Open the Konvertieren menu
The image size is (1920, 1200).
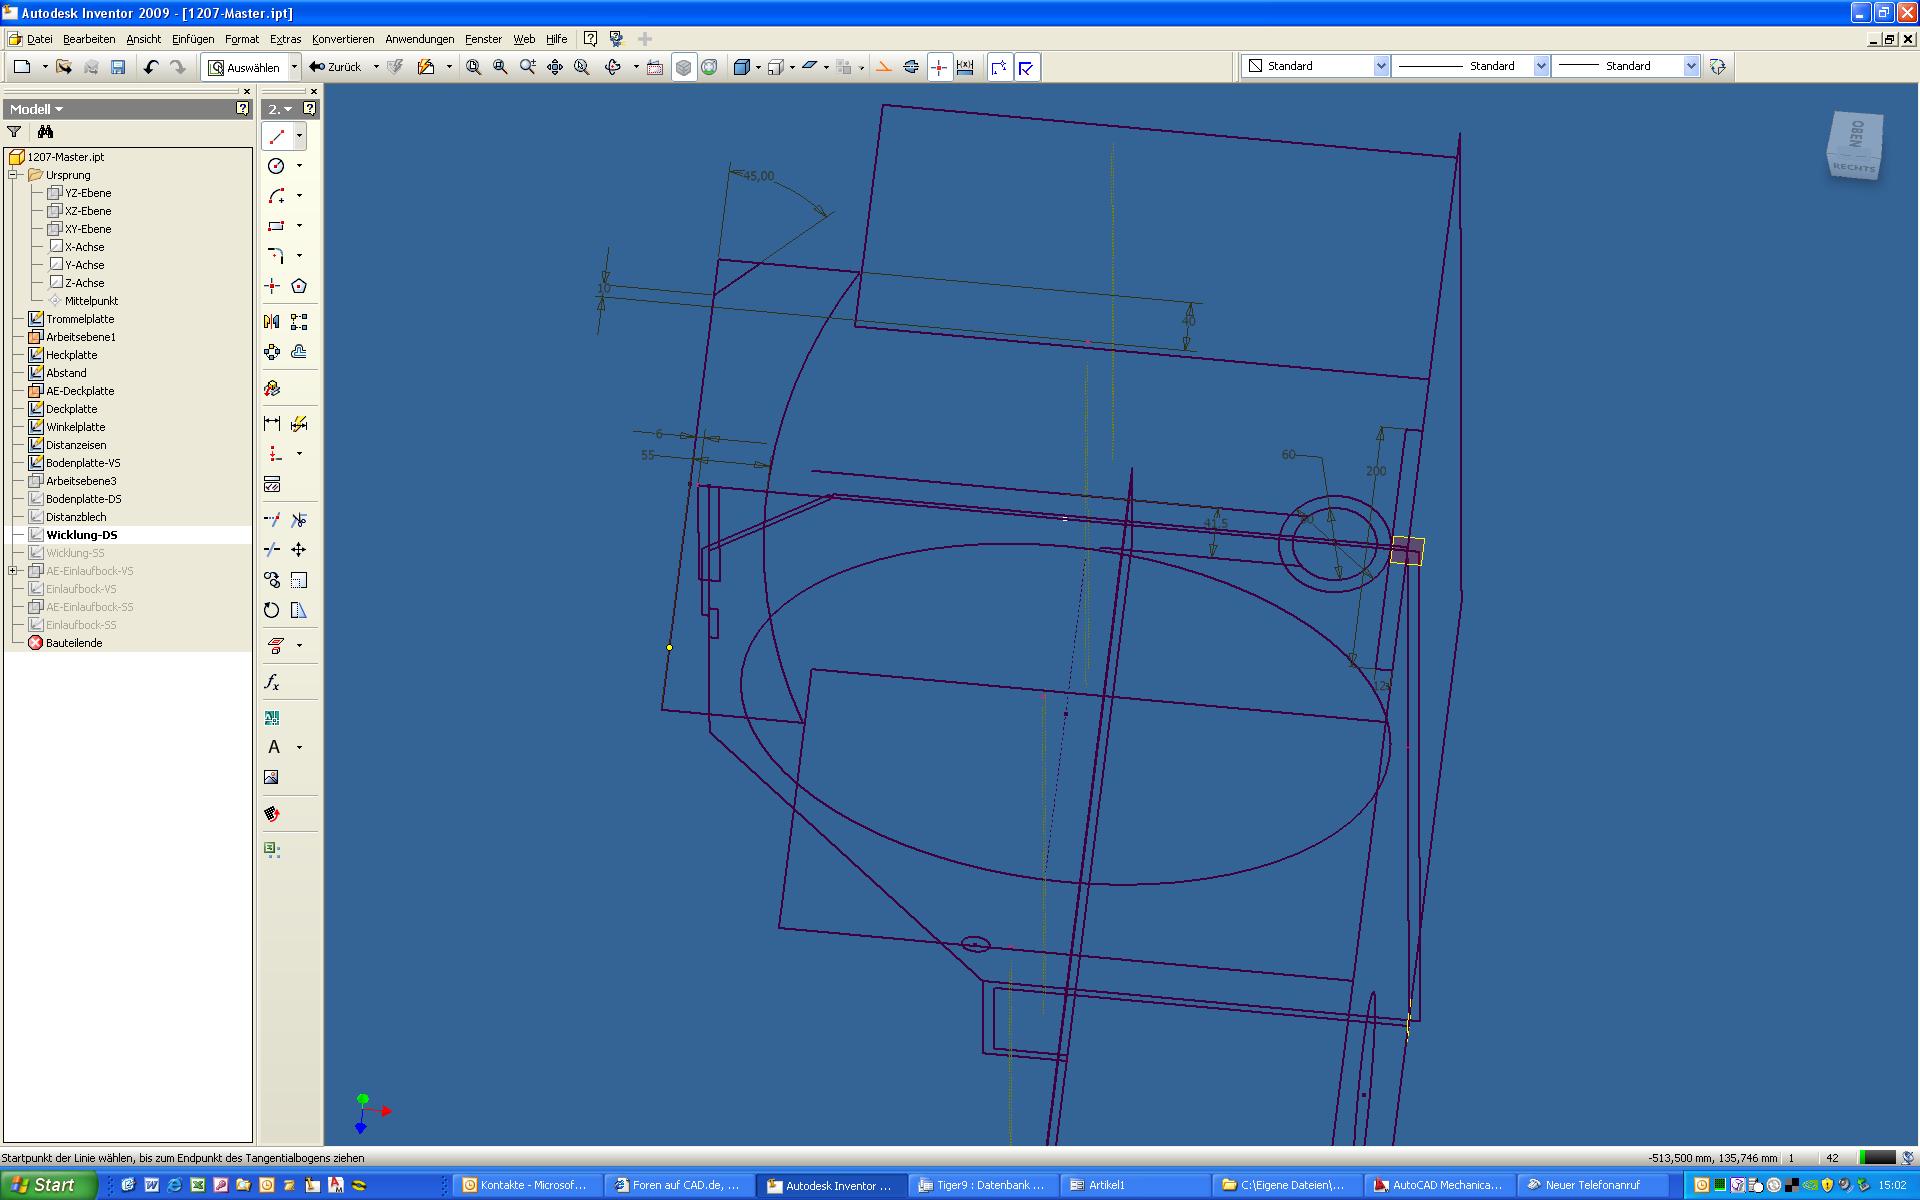342,39
